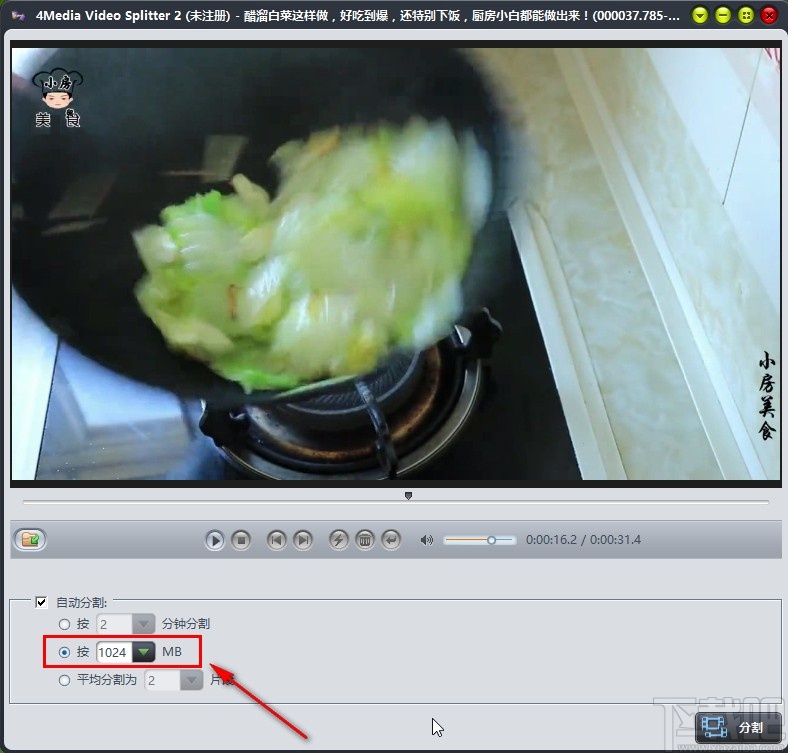Image resolution: width=788 pixels, height=753 pixels.
Task: Set a split point with the lightning icon
Action: [339, 540]
